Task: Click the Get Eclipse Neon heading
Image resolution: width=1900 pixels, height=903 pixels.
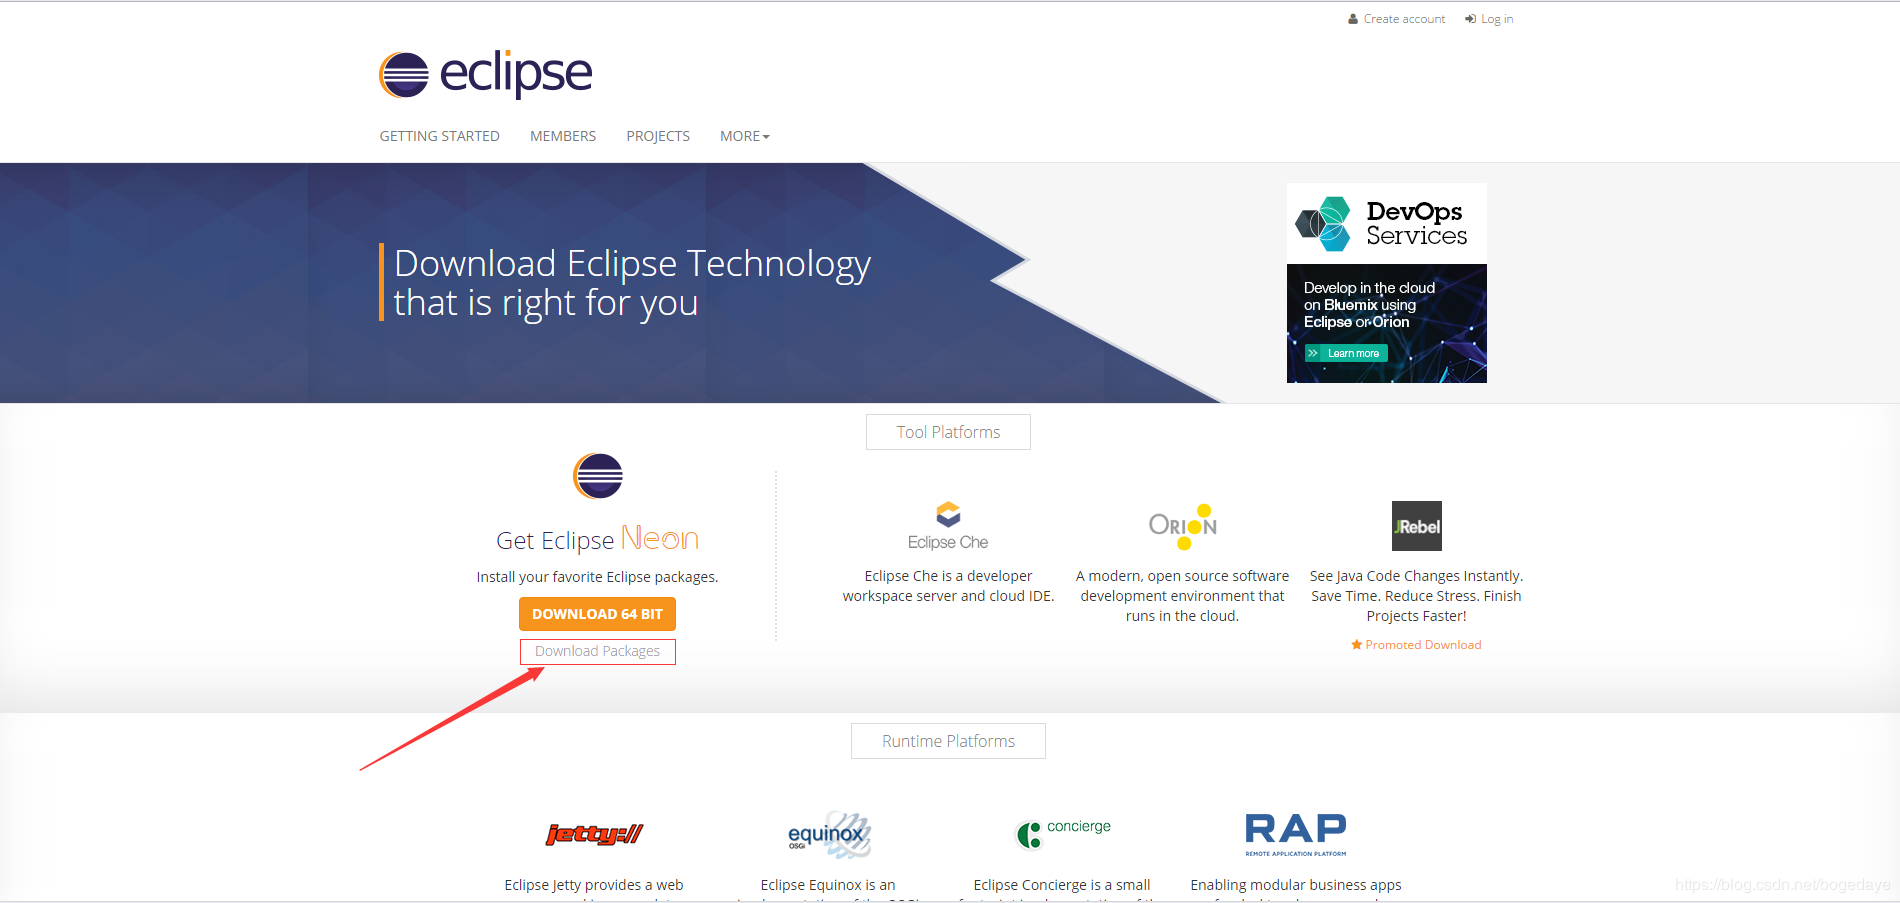Action: point(598,540)
